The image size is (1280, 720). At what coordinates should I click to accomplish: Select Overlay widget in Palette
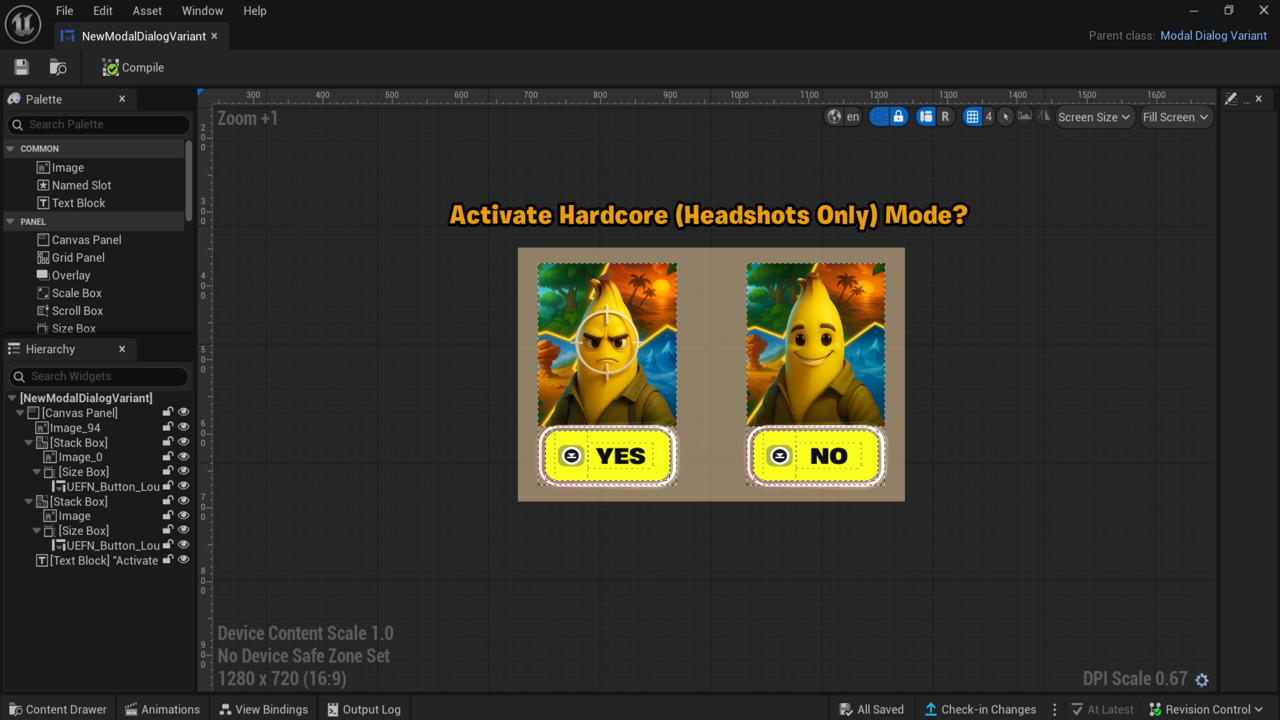(x=63, y=275)
